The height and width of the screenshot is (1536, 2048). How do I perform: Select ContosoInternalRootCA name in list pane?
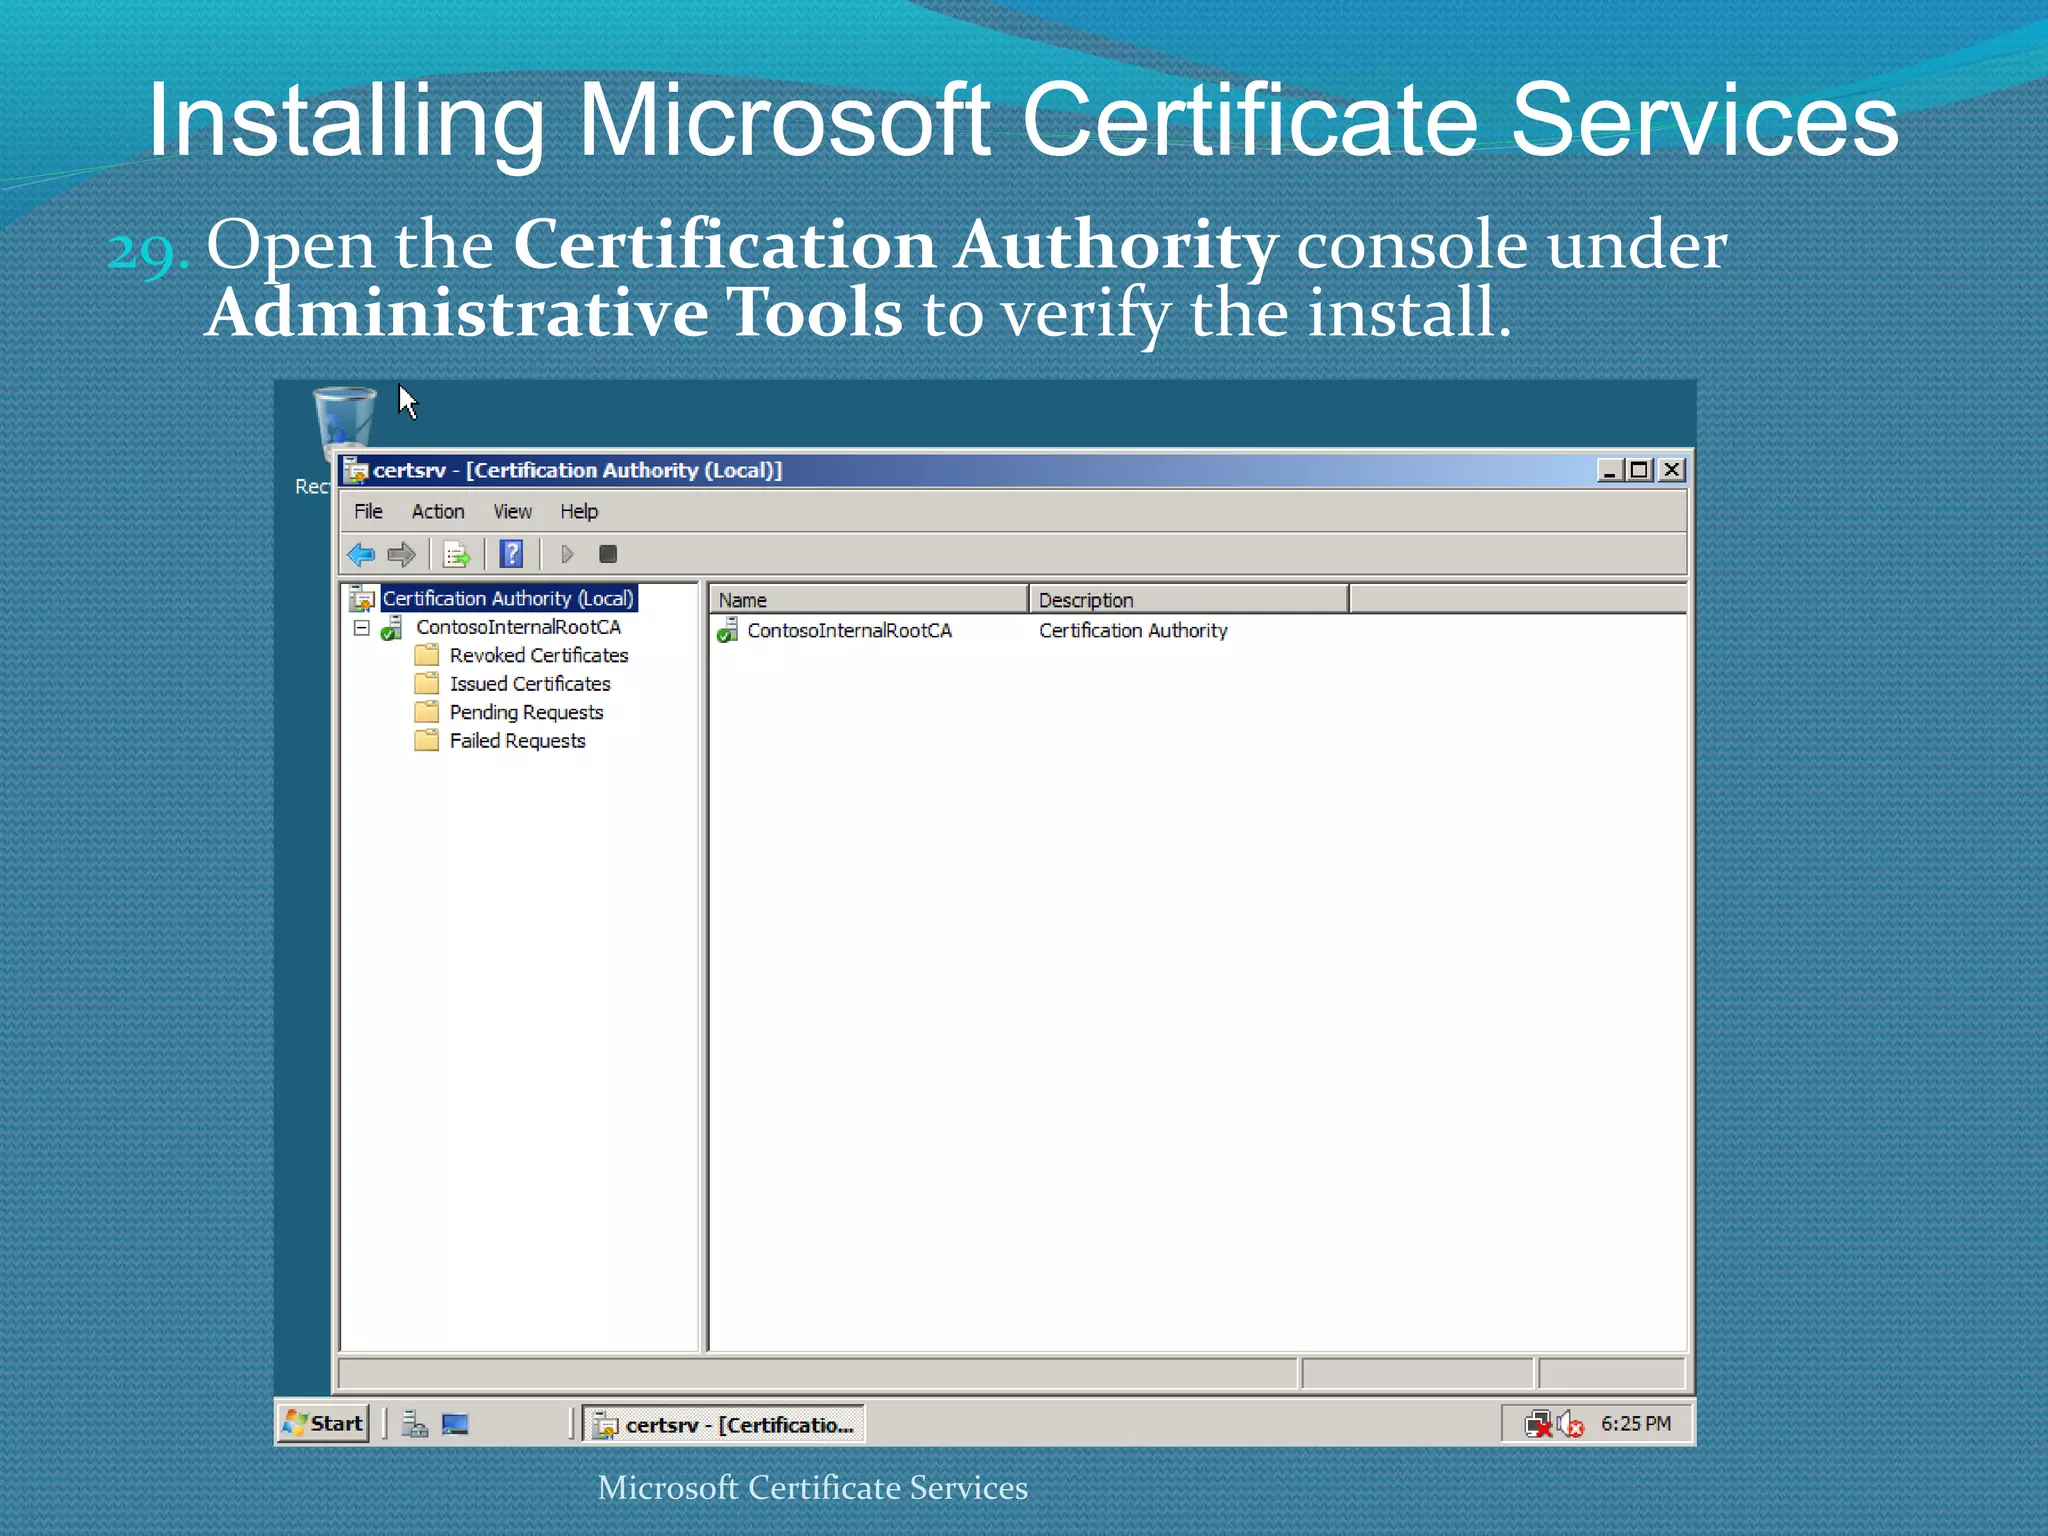[x=850, y=630]
